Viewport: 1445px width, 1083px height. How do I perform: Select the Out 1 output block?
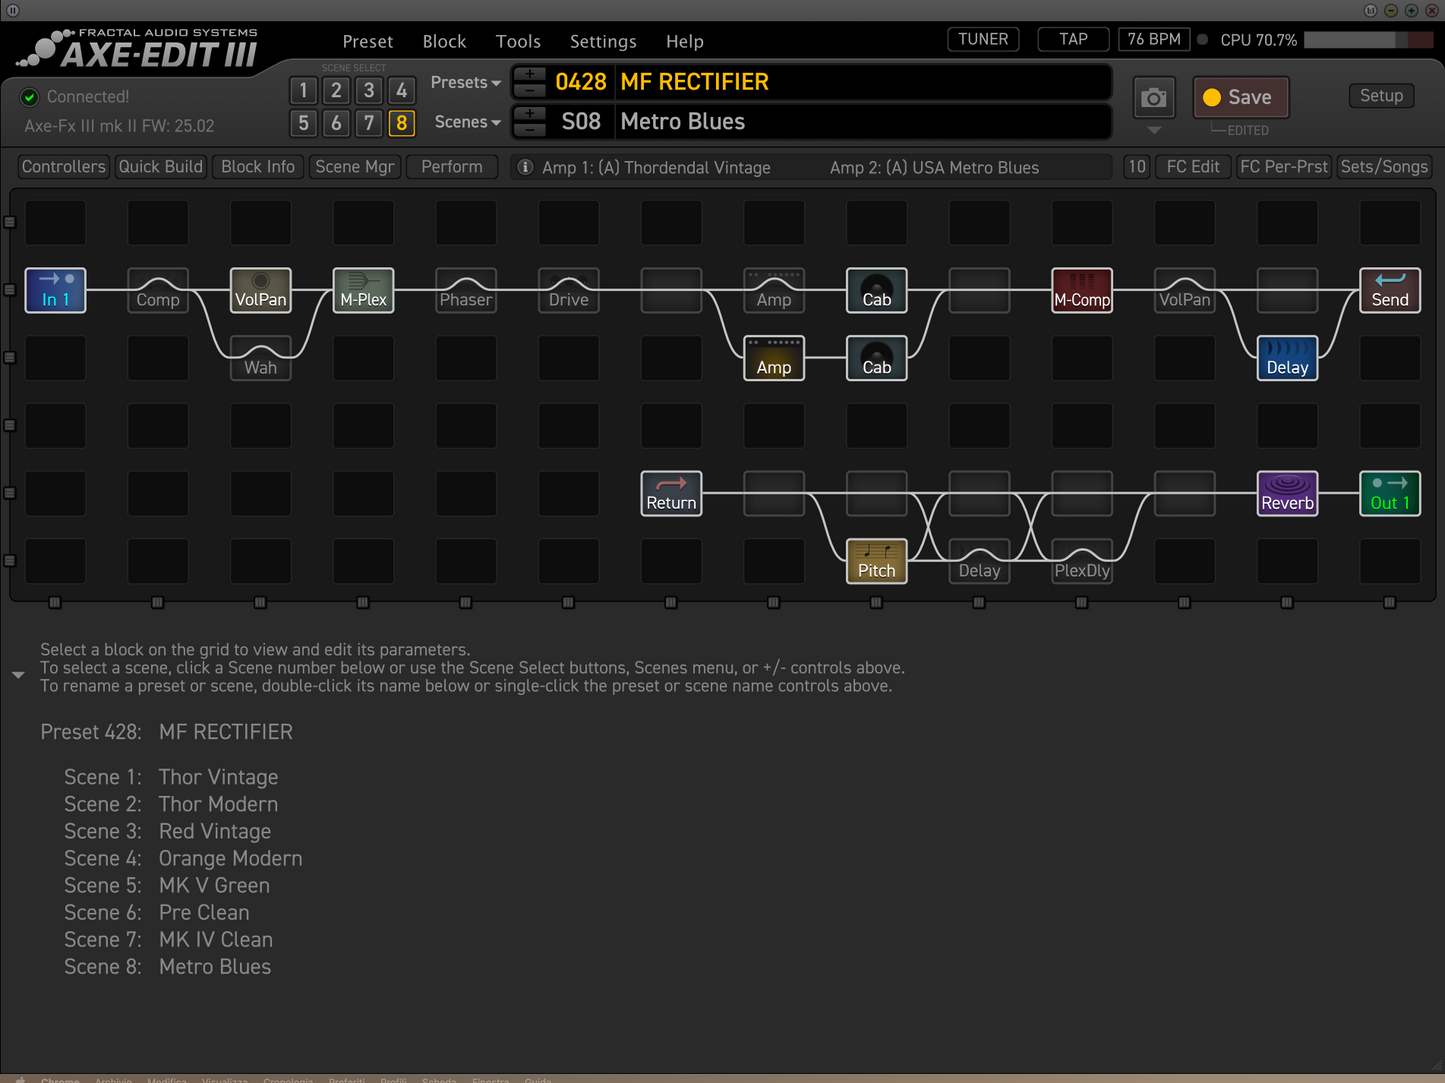pos(1390,494)
